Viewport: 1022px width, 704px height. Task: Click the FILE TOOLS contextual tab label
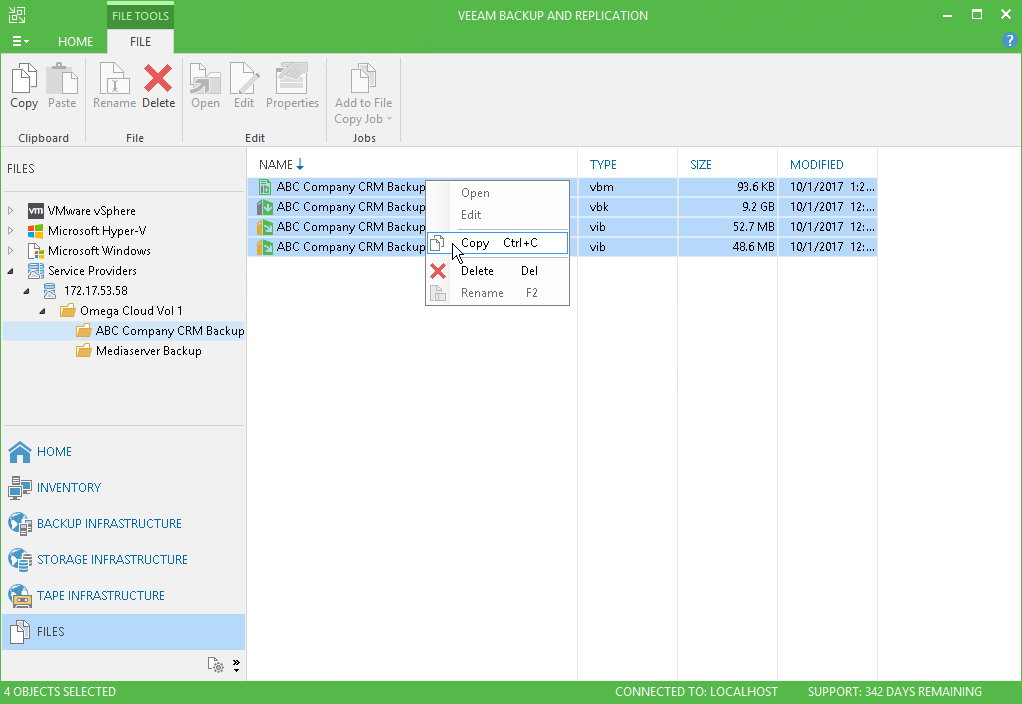pos(140,16)
